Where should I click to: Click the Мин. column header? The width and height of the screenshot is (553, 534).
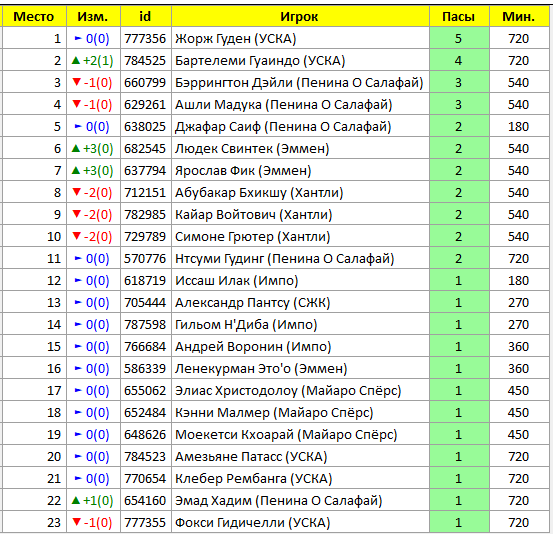(519, 16)
